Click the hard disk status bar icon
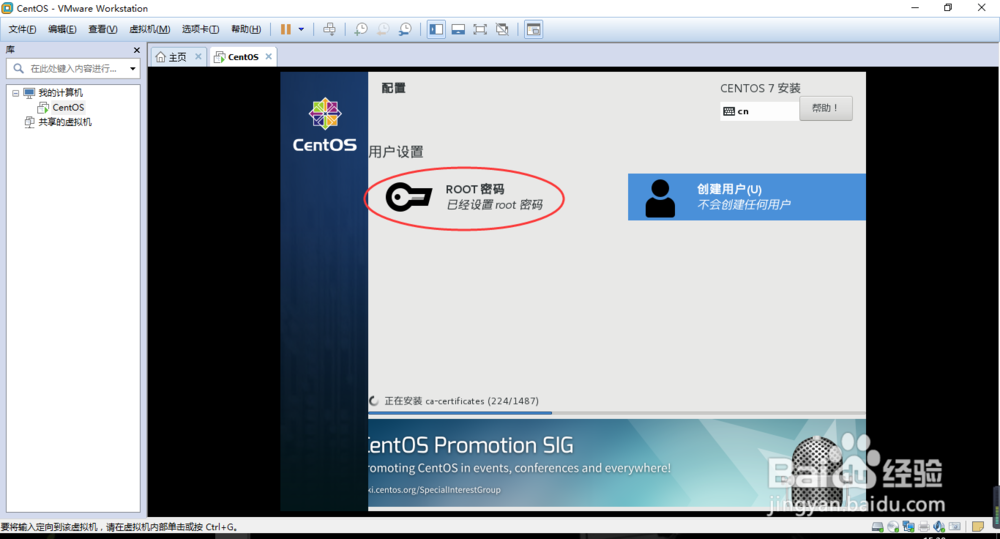 (x=878, y=527)
